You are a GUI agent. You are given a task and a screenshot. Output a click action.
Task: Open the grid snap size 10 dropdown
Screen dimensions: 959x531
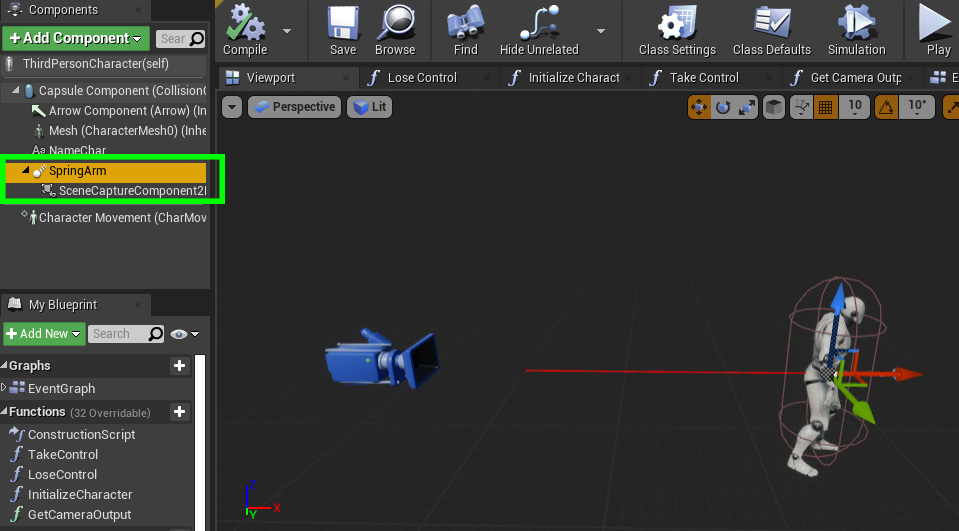pos(854,108)
